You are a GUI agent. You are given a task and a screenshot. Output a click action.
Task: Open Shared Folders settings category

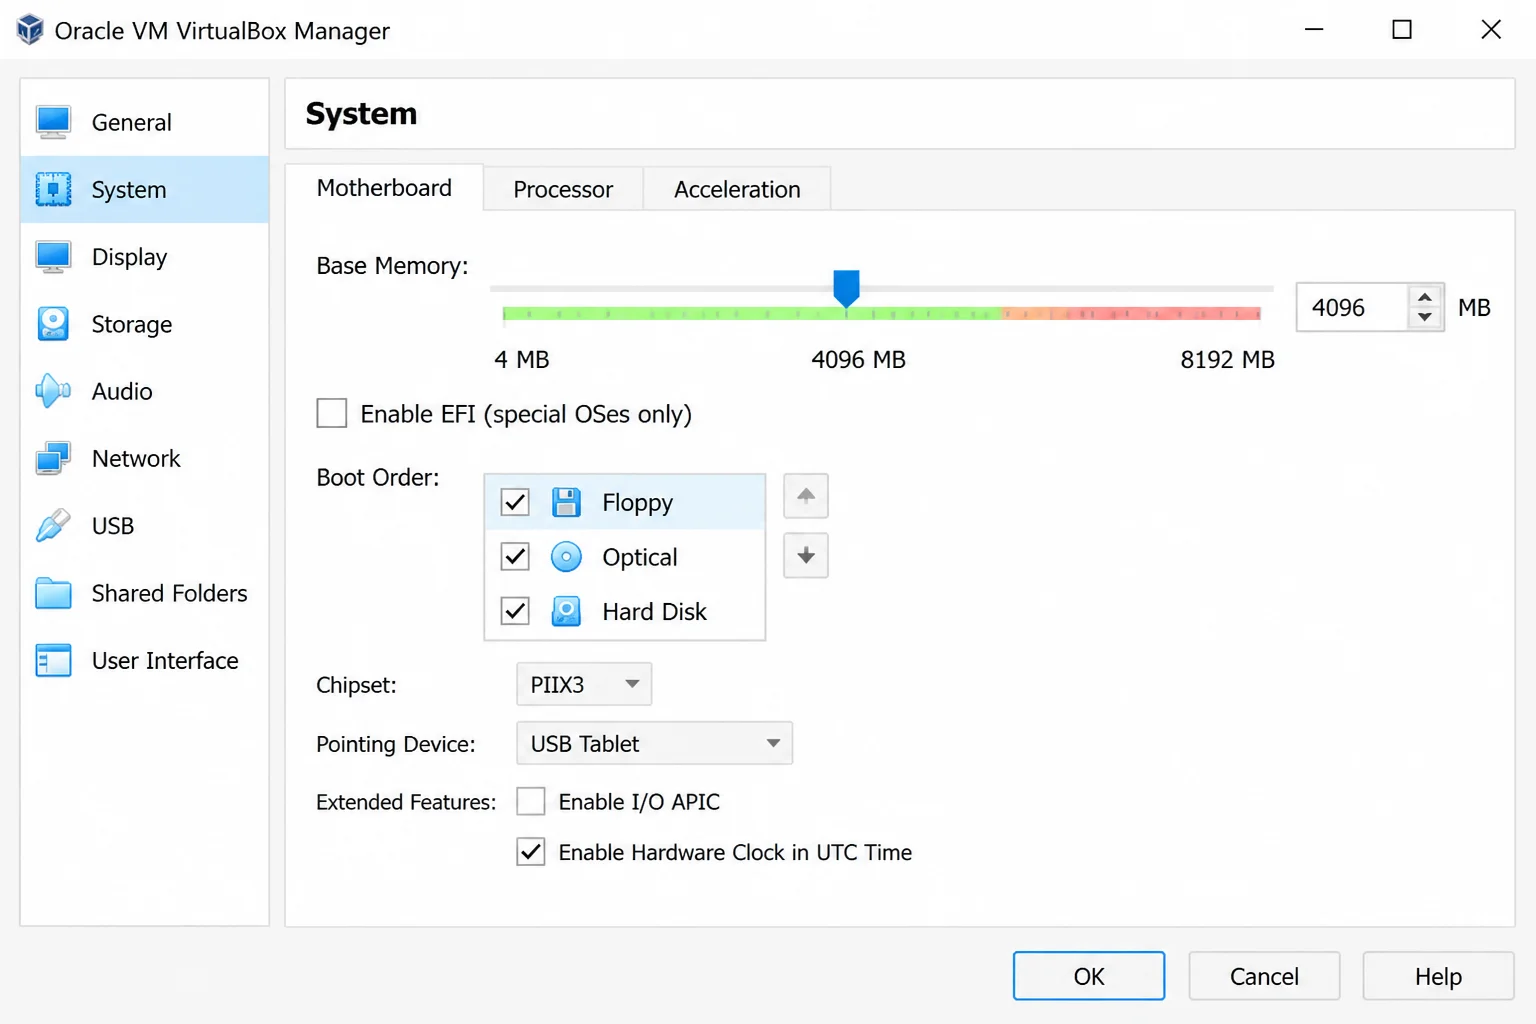pyautogui.click(x=145, y=593)
